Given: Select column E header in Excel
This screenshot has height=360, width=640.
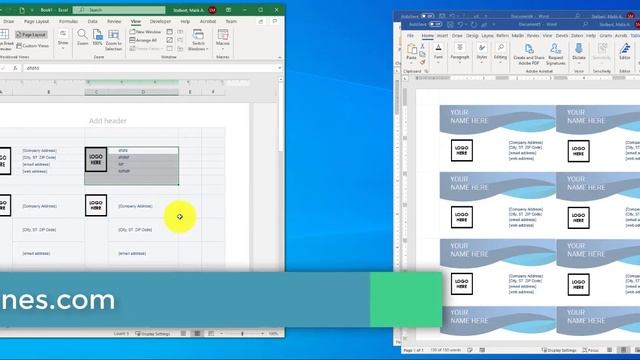Looking at the screenshot, I should 190,92.
